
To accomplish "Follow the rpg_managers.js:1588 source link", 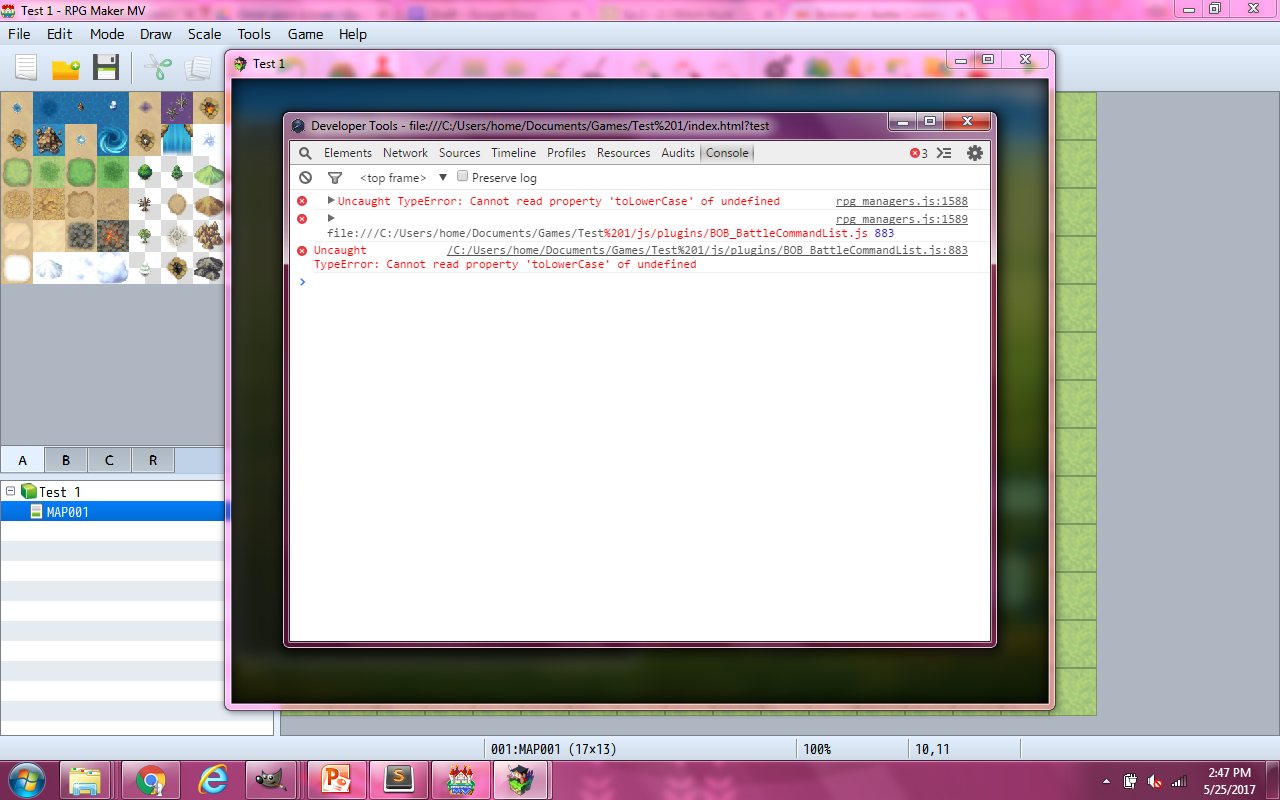I will tap(902, 201).
